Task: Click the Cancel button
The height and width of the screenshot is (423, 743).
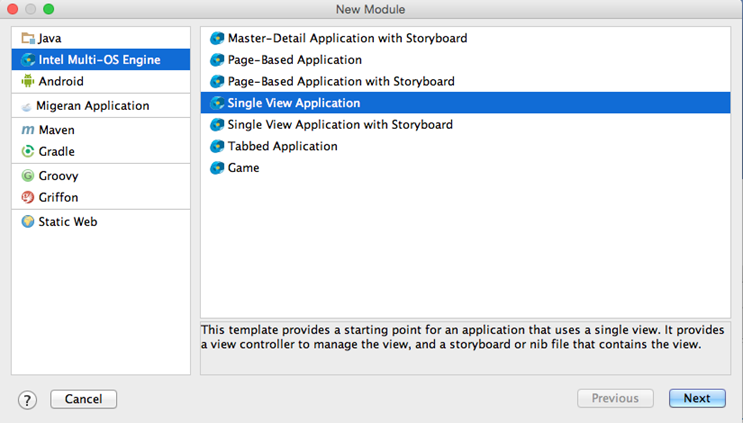Action: (x=83, y=399)
